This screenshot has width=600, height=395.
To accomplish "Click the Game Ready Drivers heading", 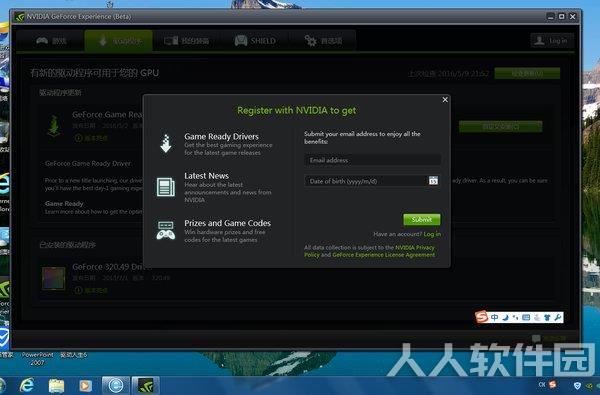I will coord(221,136).
